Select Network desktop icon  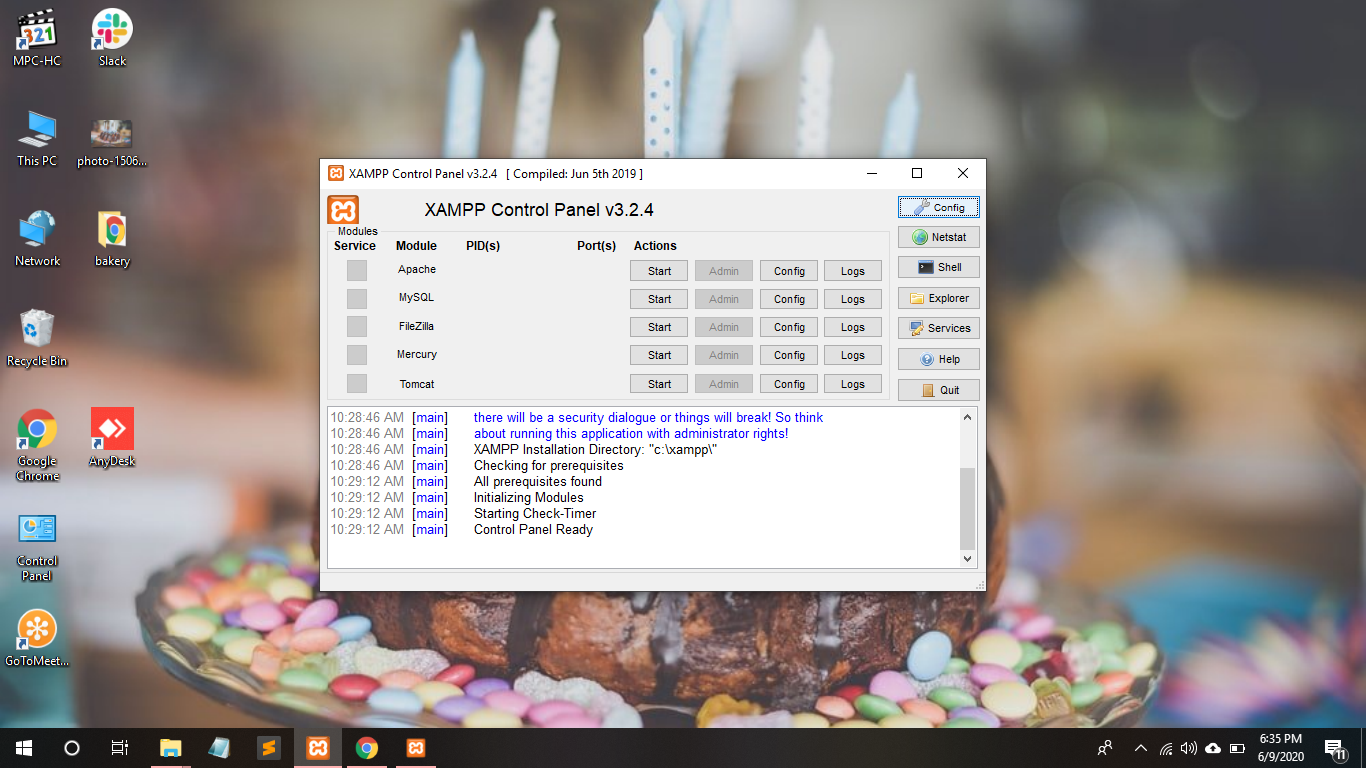(x=37, y=238)
